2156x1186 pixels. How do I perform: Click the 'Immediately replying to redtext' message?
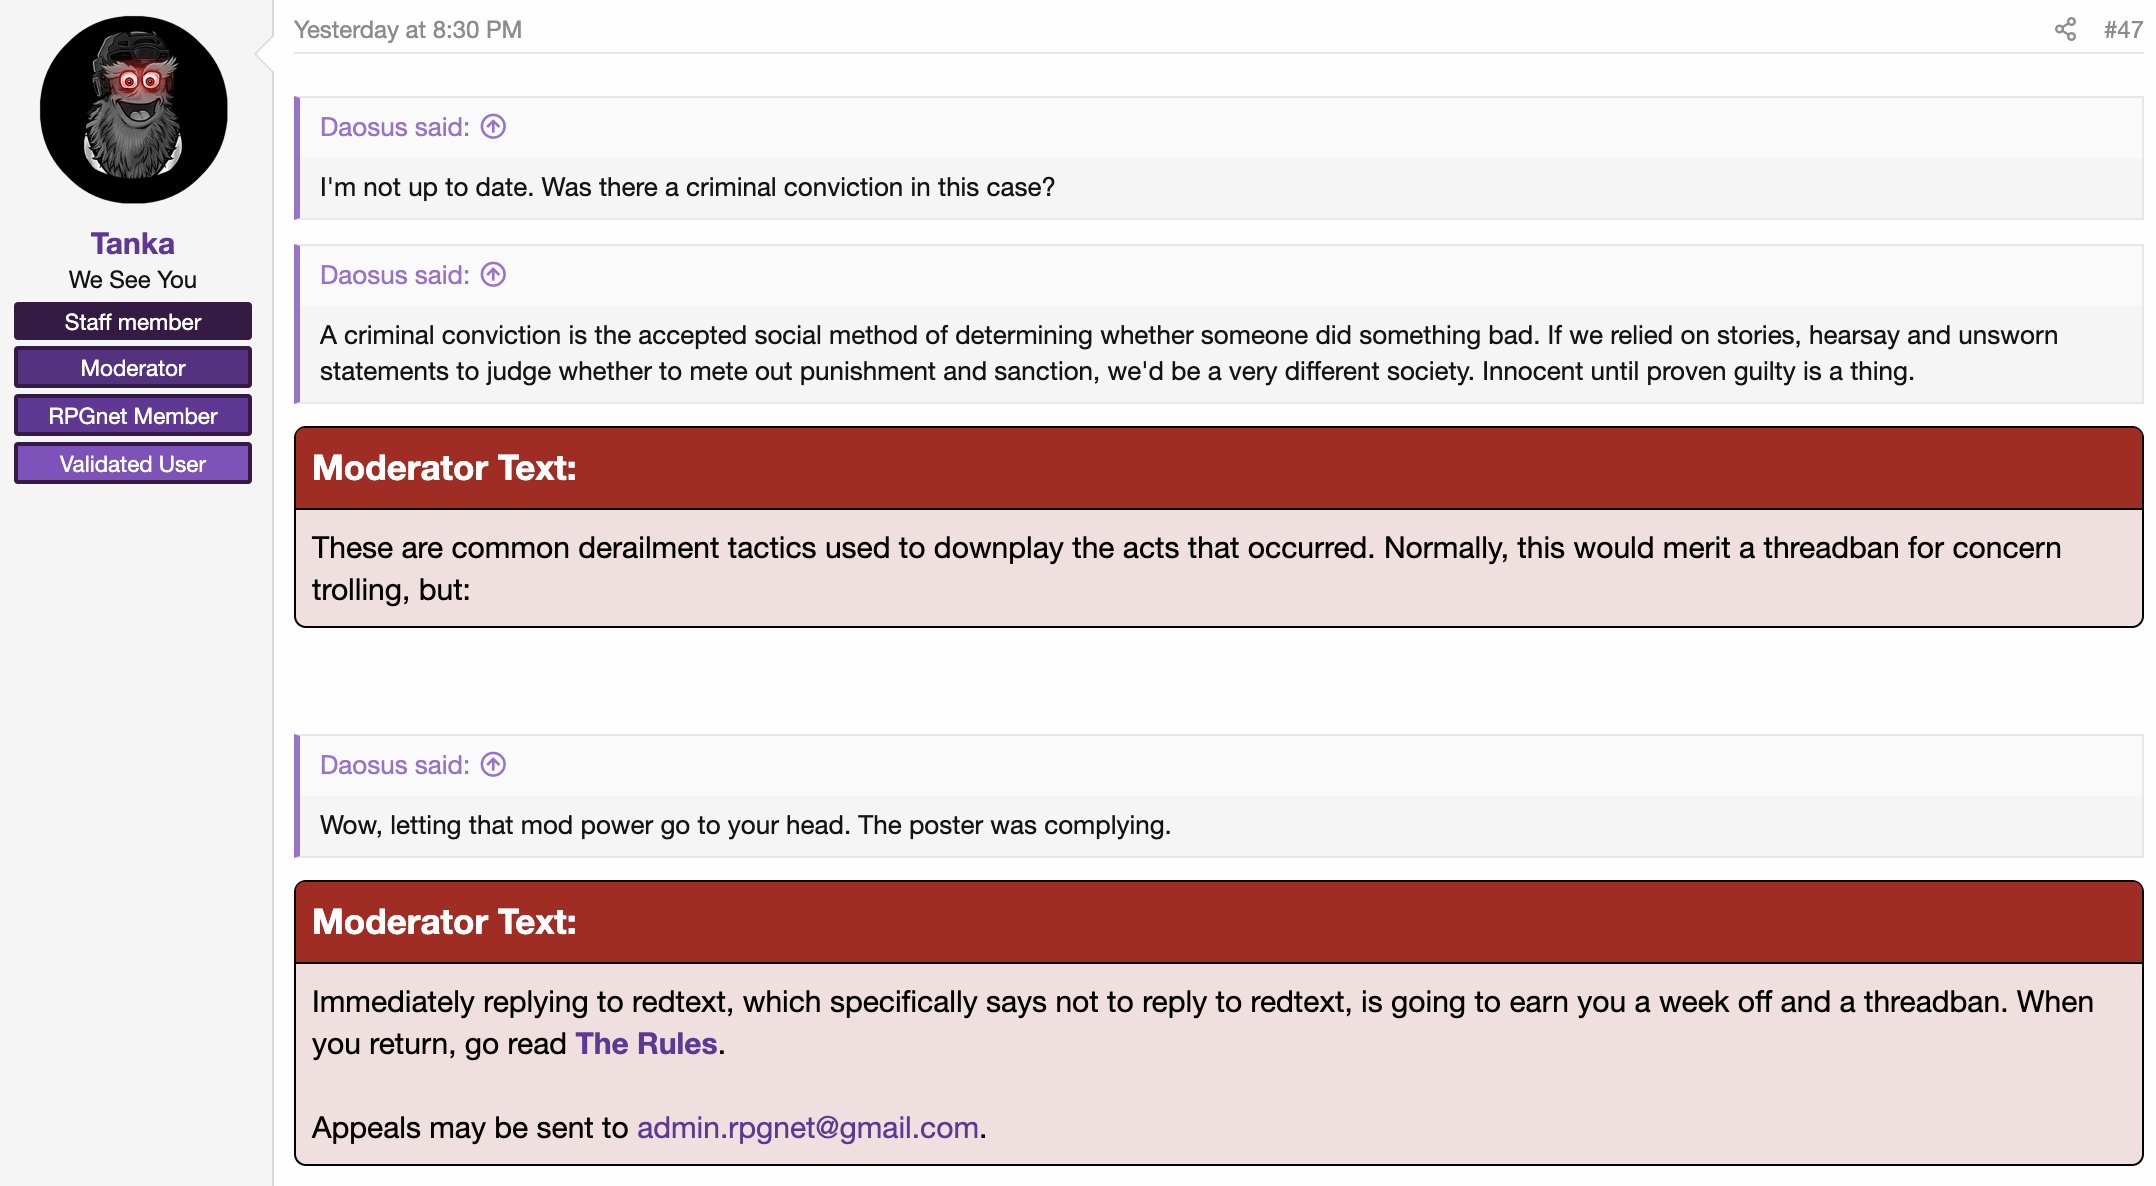(x=1202, y=1022)
